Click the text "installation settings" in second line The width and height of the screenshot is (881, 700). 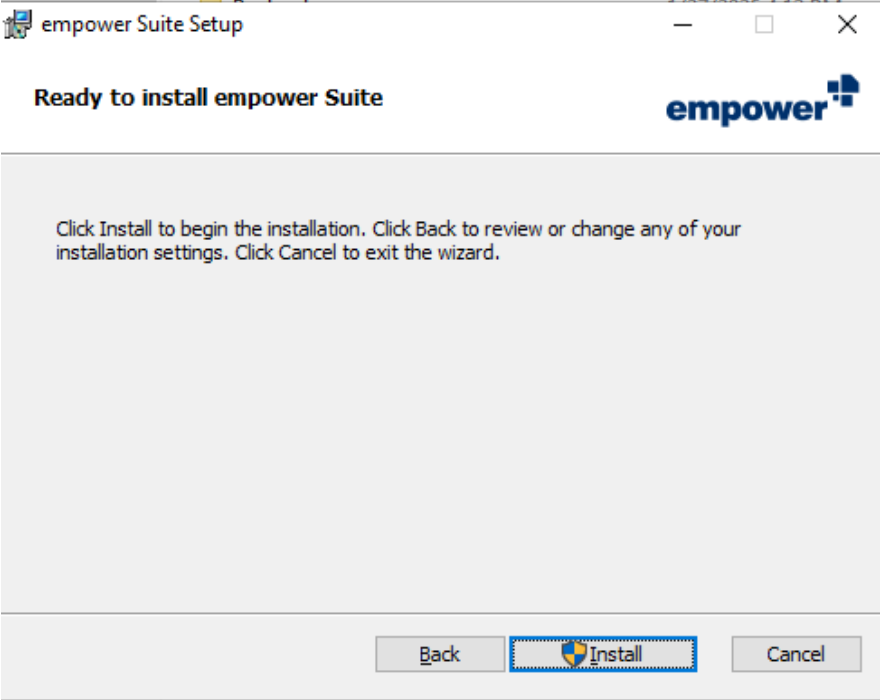[x=142, y=253]
